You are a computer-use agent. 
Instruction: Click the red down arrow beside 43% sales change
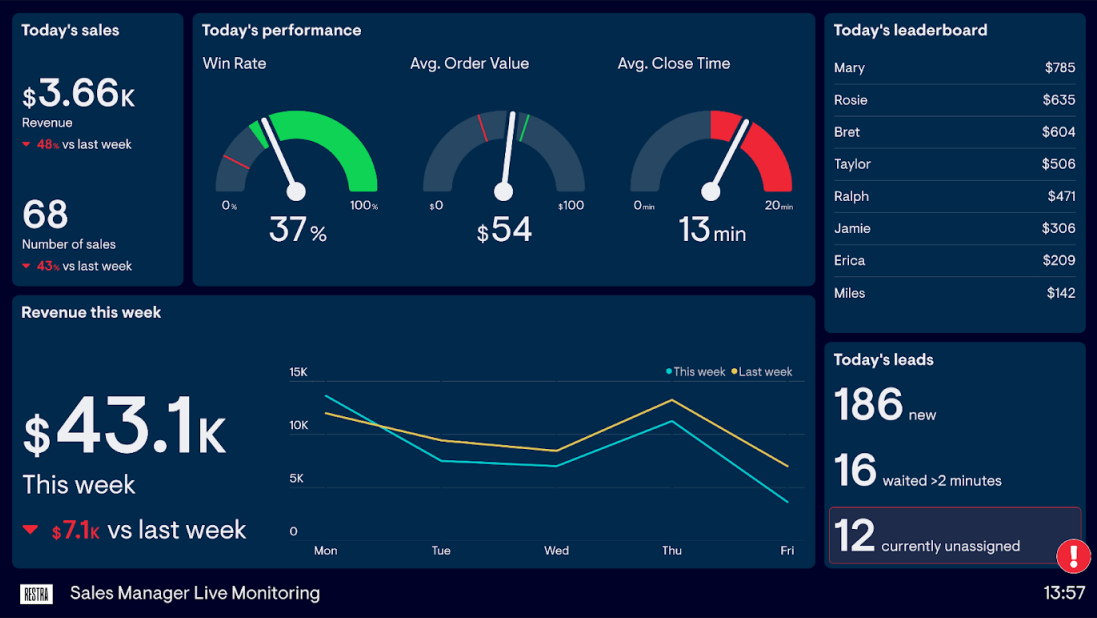coord(26,266)
